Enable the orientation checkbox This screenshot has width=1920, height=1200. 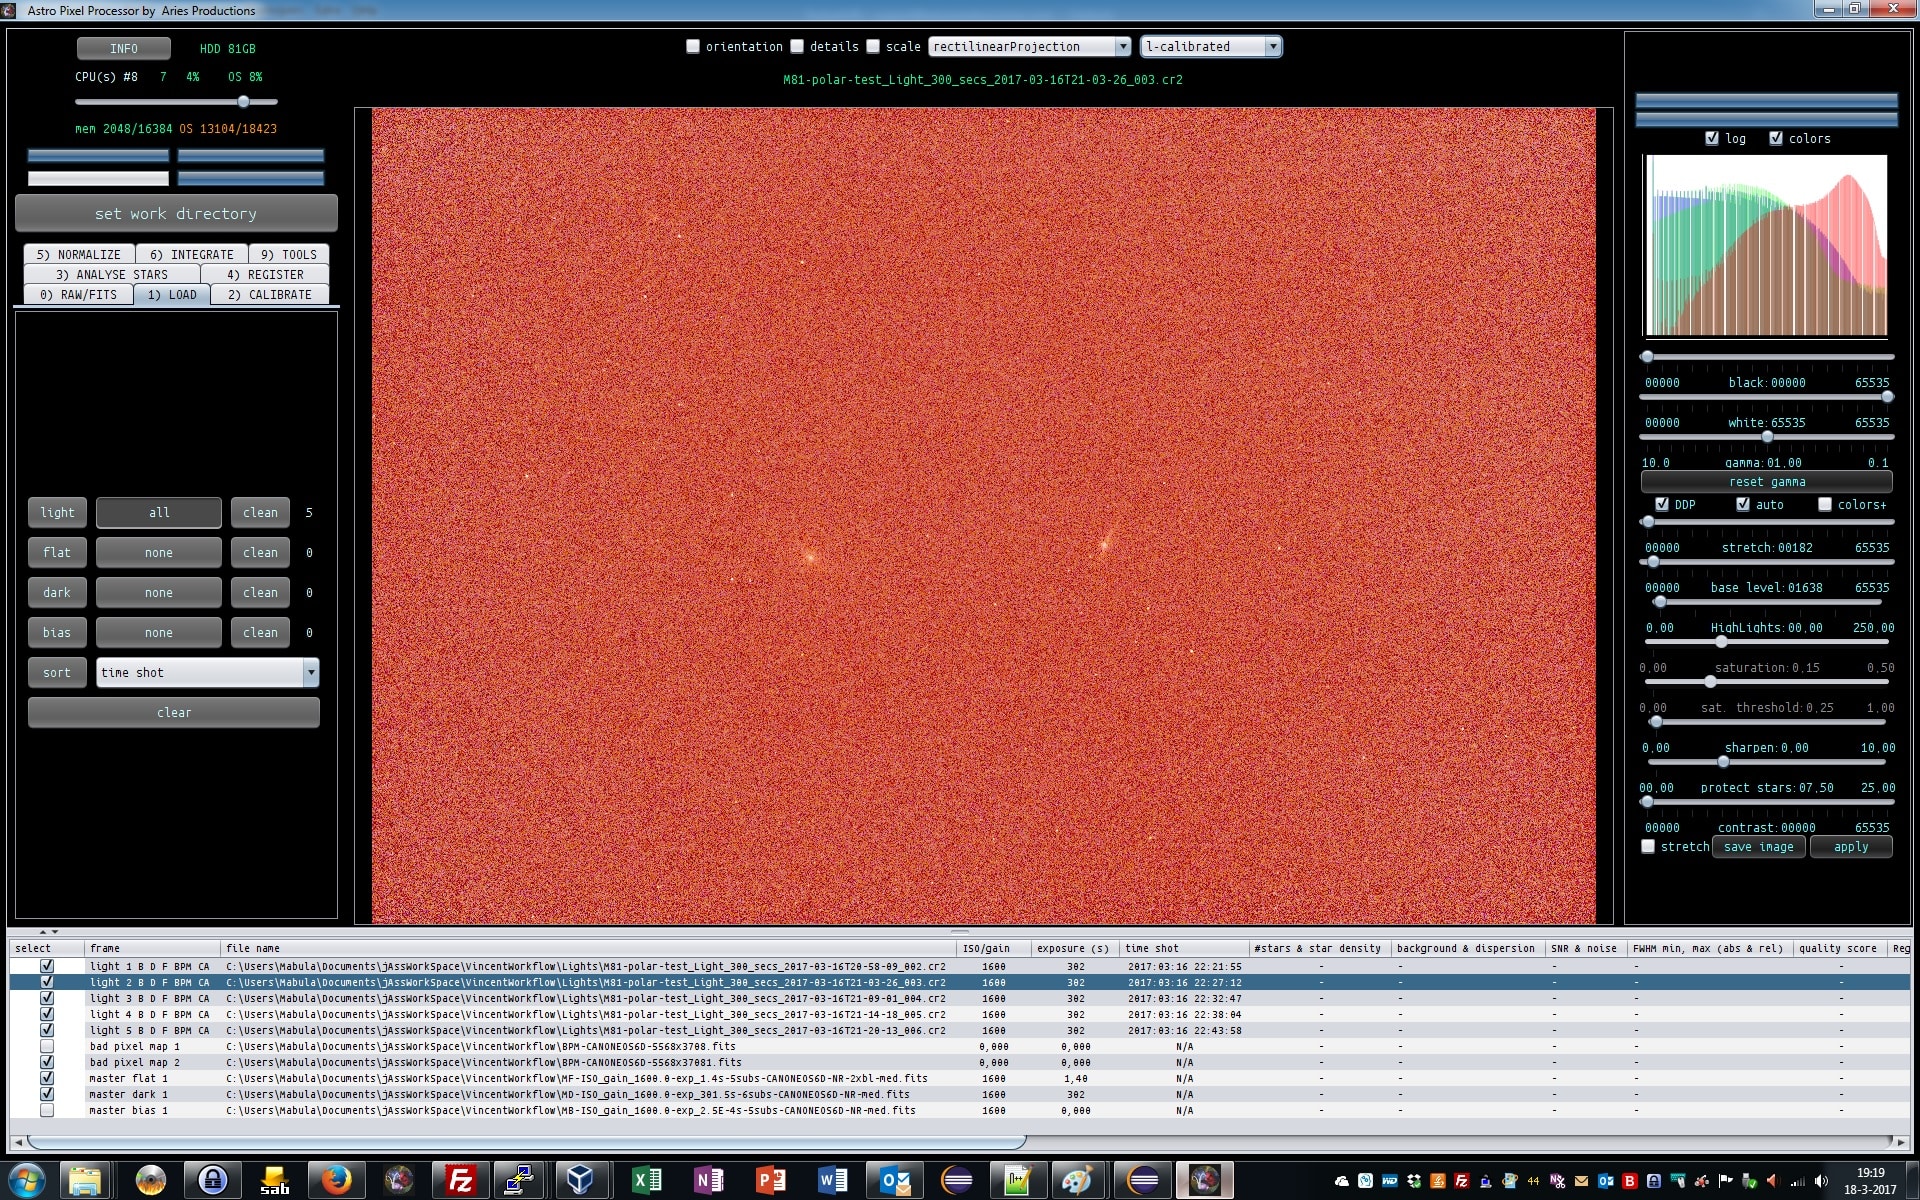[693, 46]
